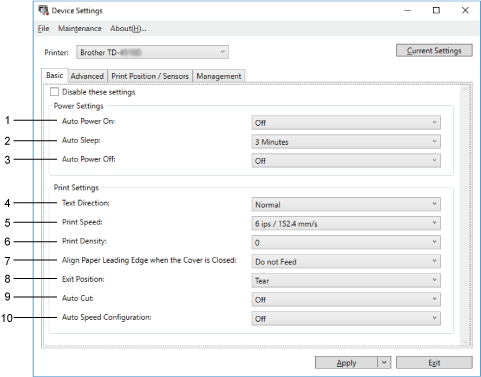Check the Disable these settings checkbox
Viewport: 481px width, 377px height.
(x=54, y=92)
